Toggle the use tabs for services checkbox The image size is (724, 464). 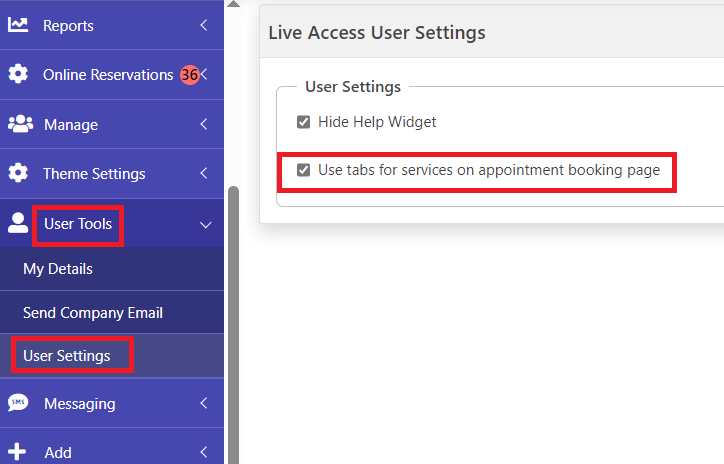[x=303, y=170]
